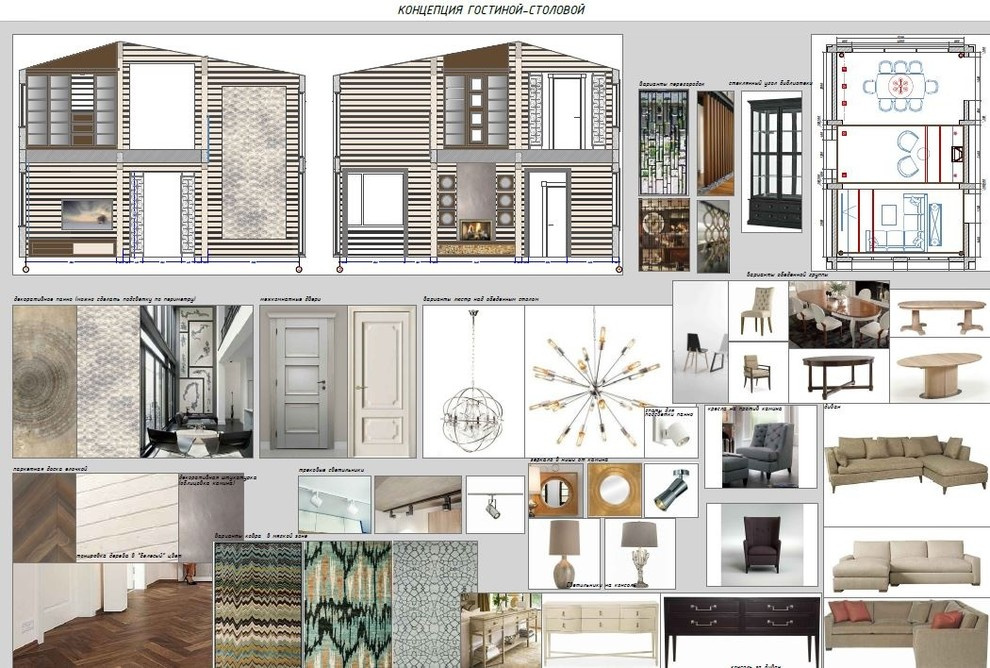Select the white paneled door photo
990x668 pixels.
point(383,381)
